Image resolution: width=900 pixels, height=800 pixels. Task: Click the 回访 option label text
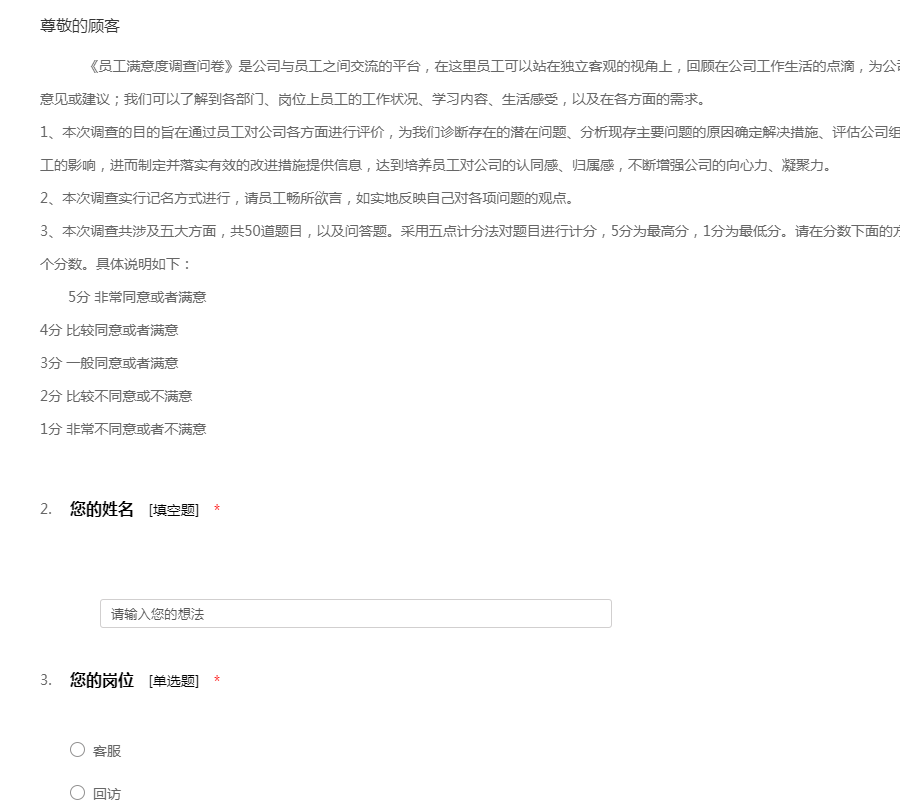[107, 794]
